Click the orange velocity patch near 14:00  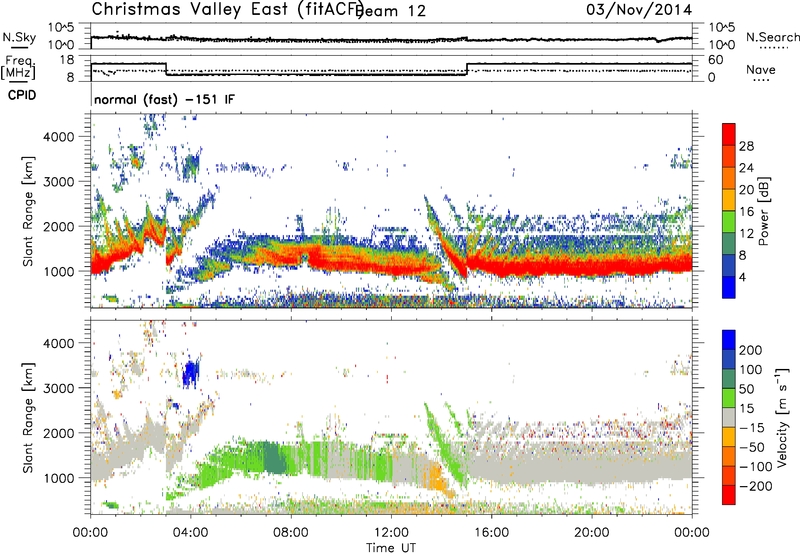click(x=435, y=476)
